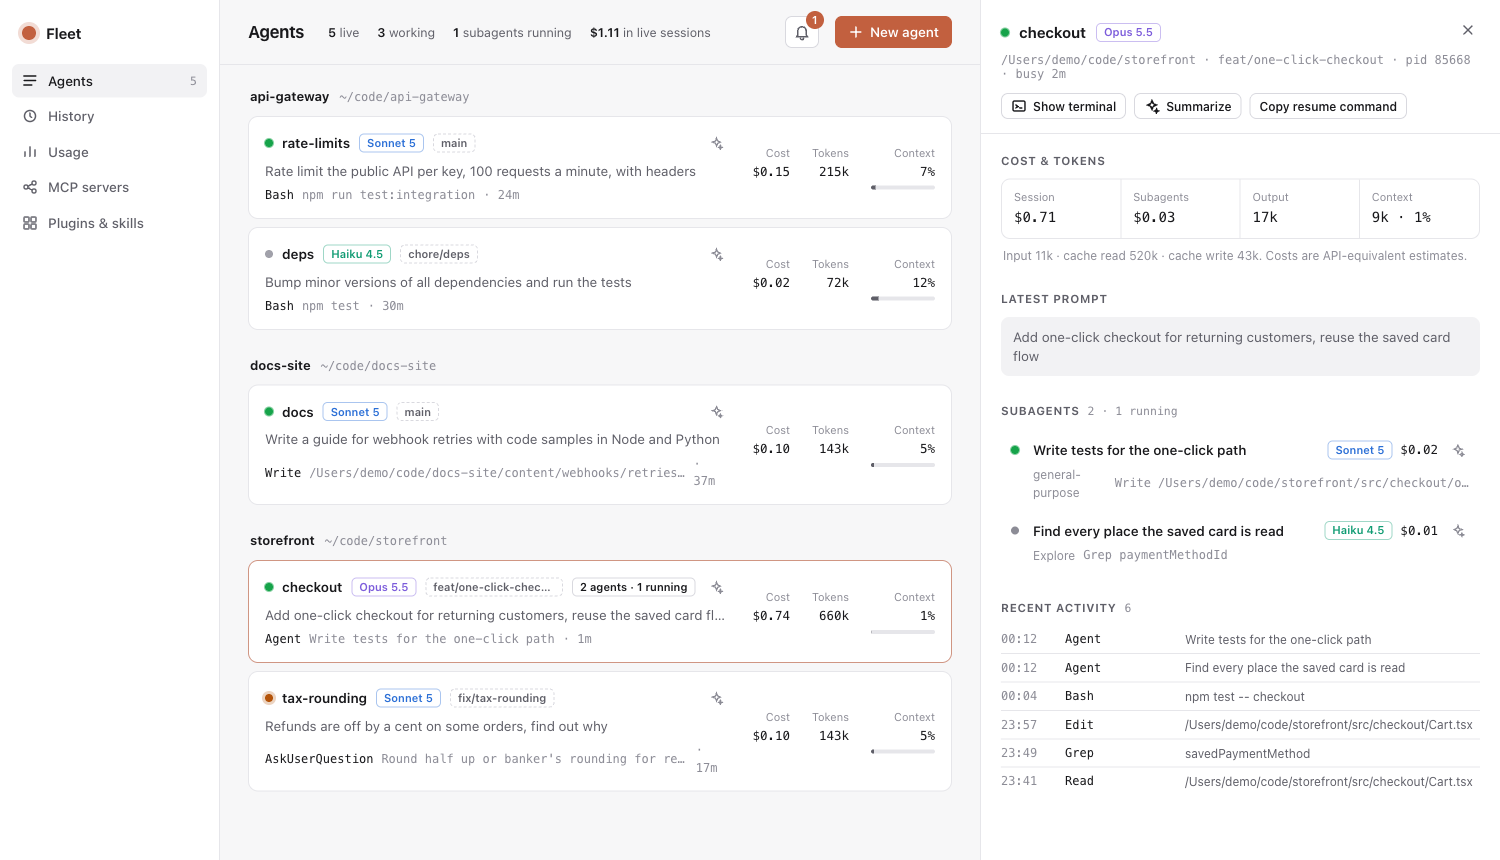Image resolution: width=1500 pixels, height=860 pixels.
Task: Click sparkle summarize icon on rate-limits card
Action: click(717, 143)
